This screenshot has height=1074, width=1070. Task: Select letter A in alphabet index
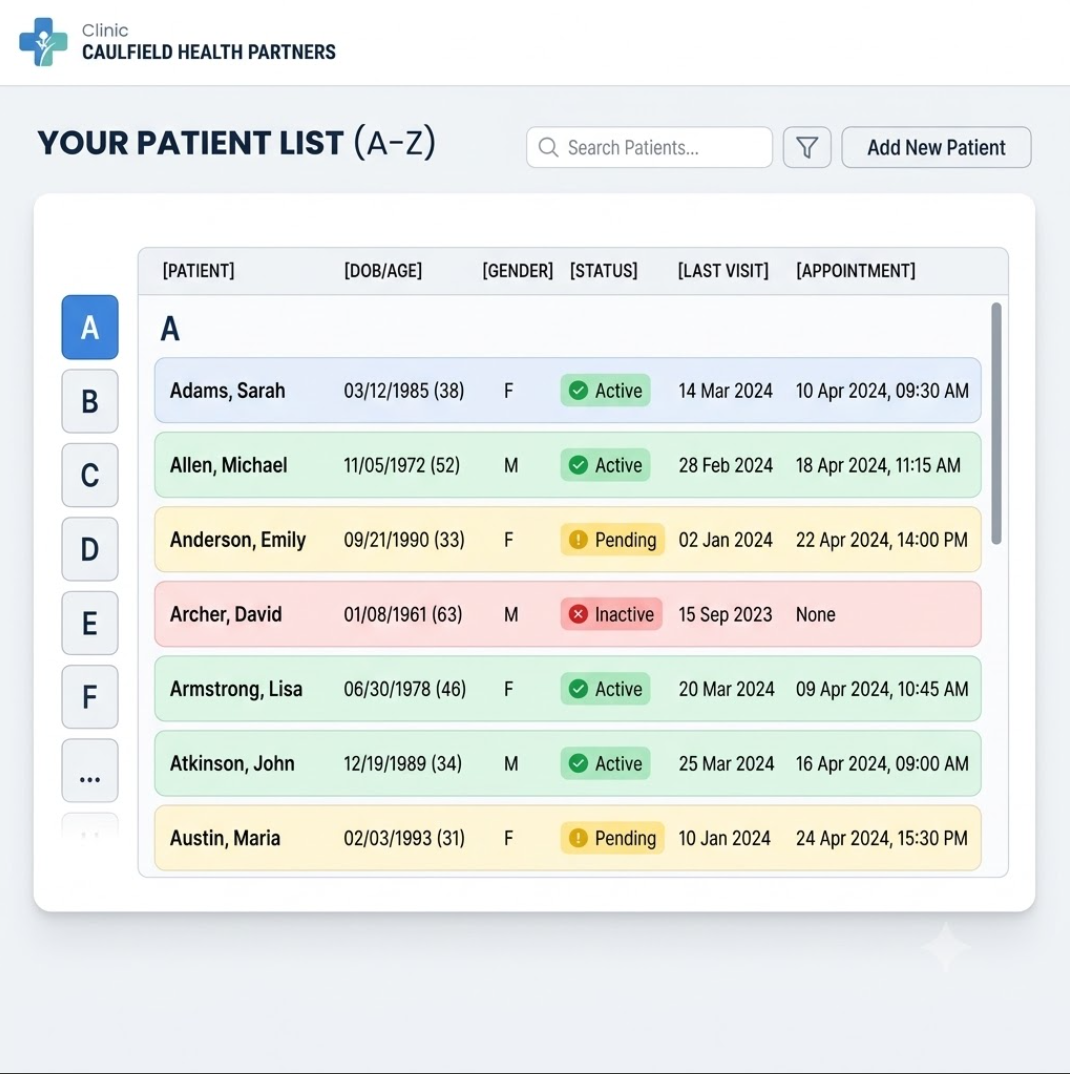pyautogui.click(x=90, y=327)
